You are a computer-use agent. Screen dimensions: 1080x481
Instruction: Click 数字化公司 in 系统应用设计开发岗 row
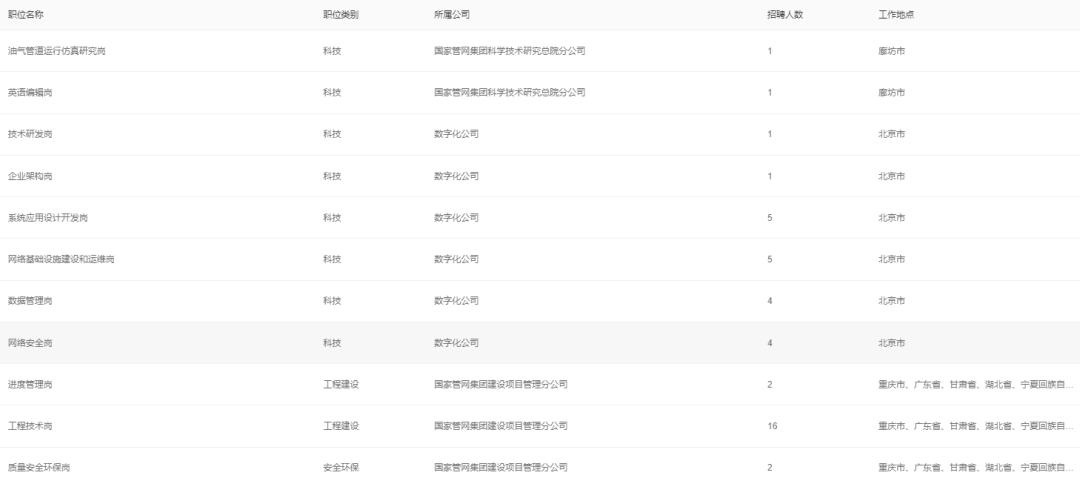(456, 218)
